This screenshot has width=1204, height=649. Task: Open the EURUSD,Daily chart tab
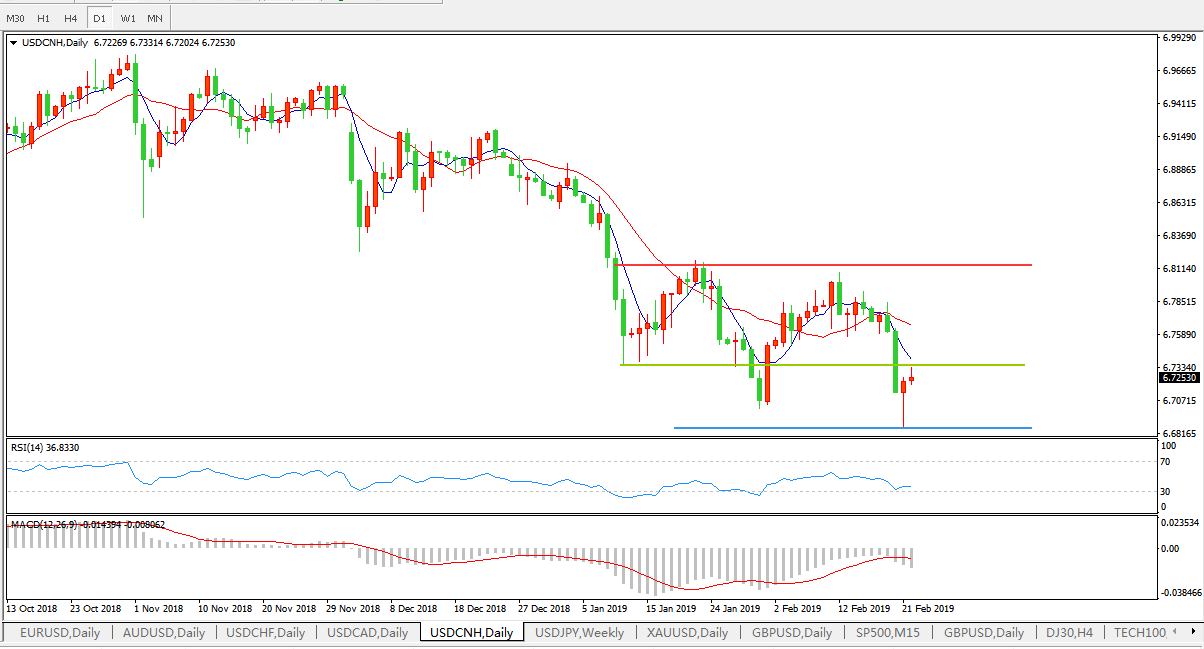57,632
